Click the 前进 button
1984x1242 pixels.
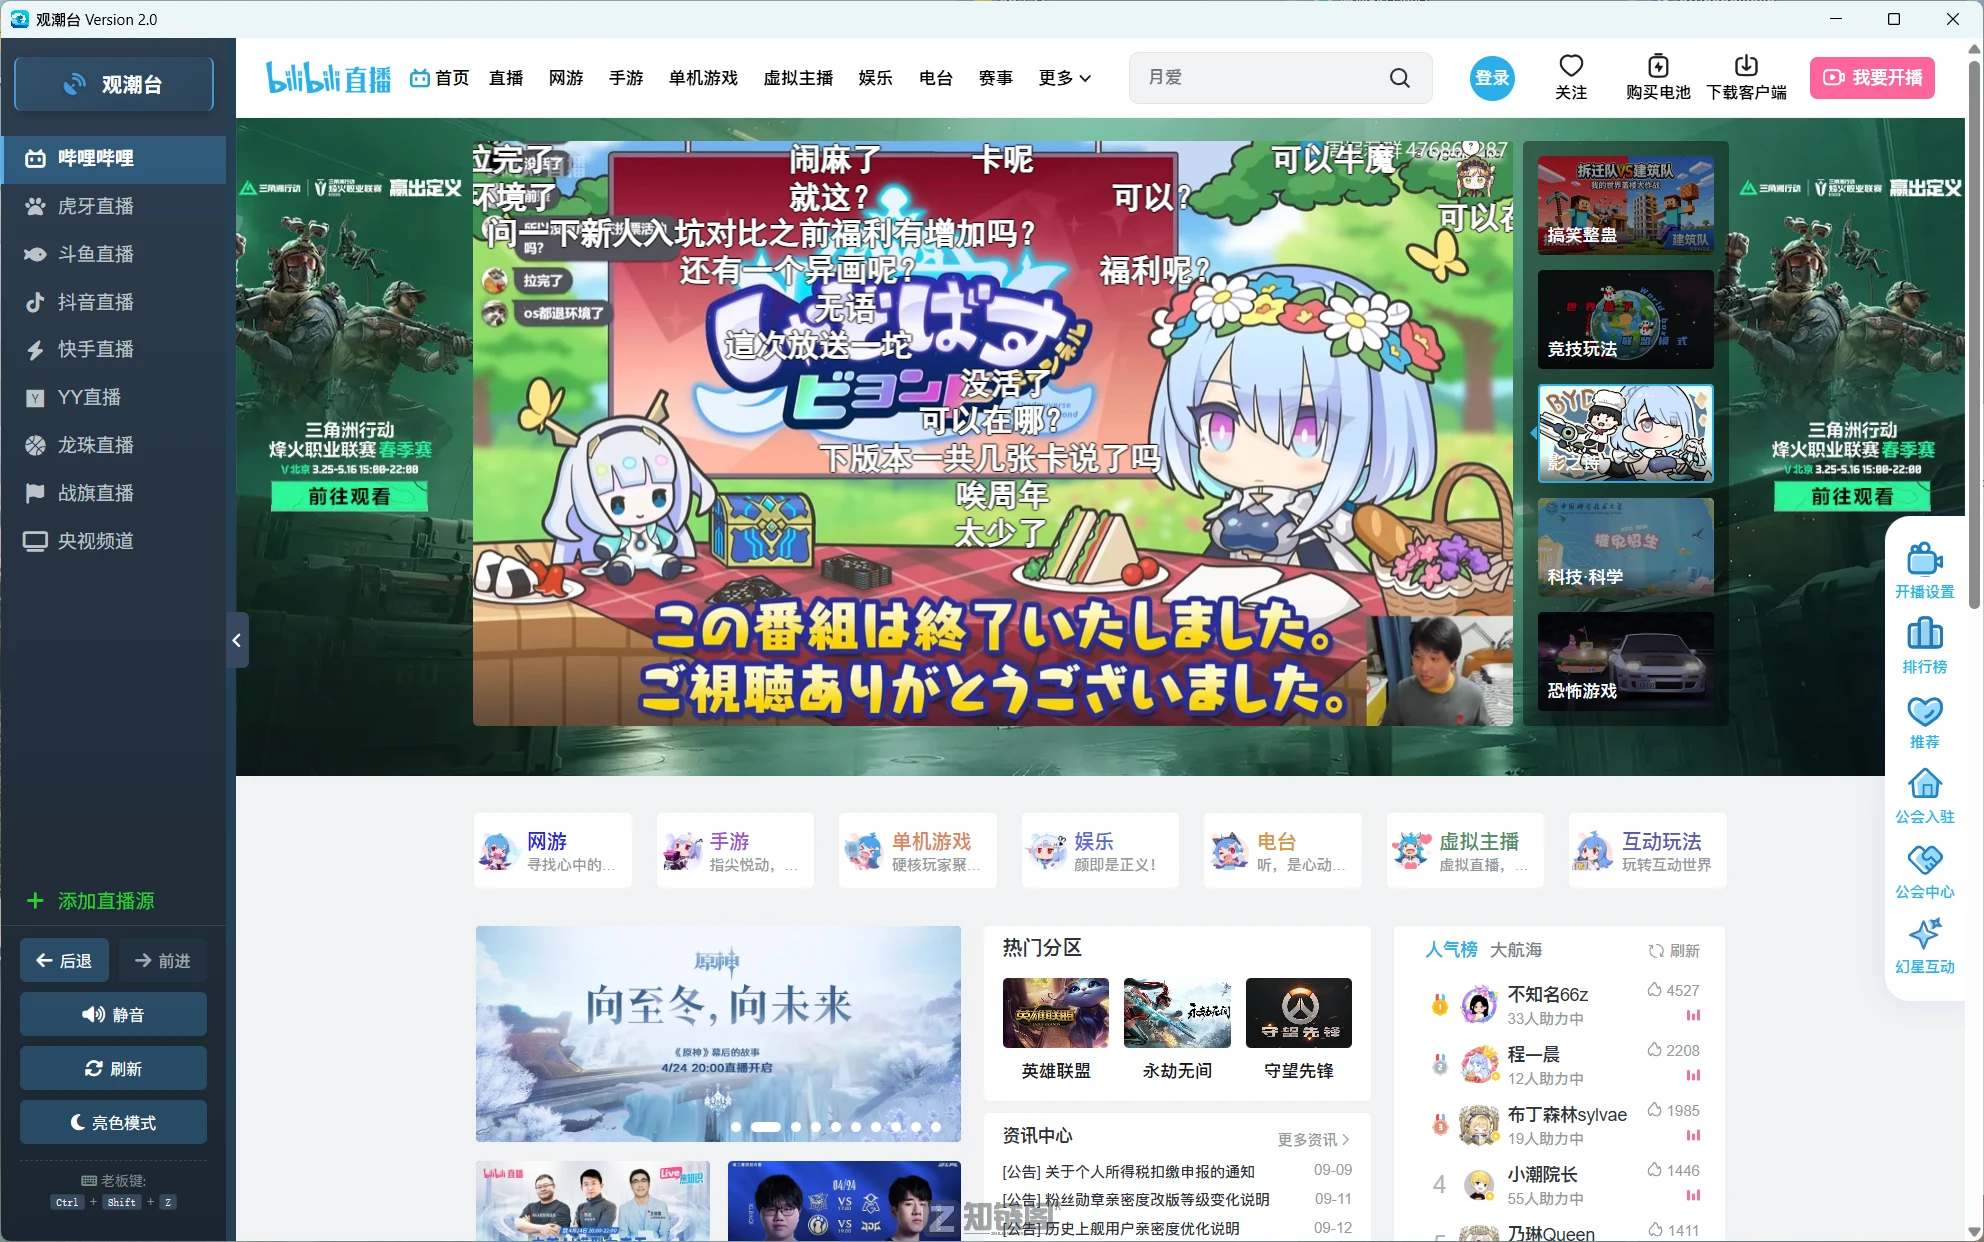162,961
